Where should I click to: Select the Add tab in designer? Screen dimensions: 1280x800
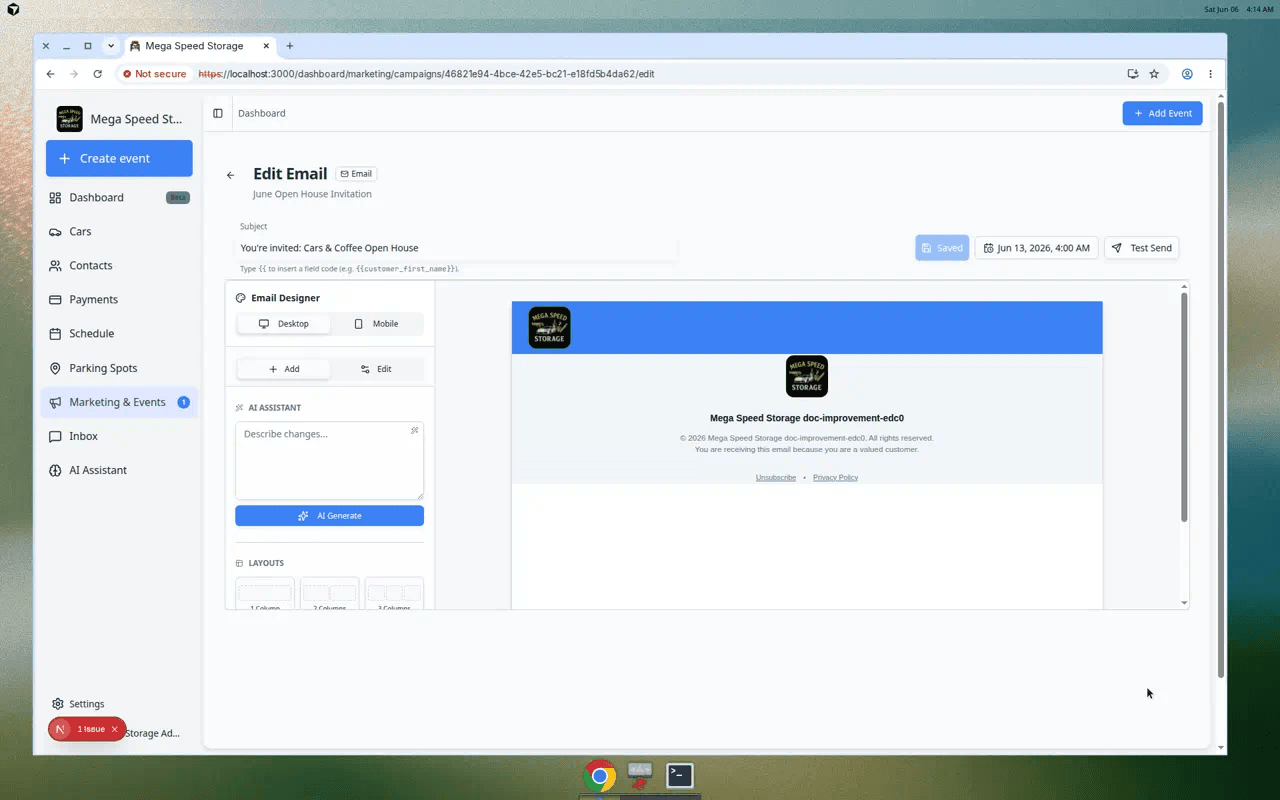point(284,369)
